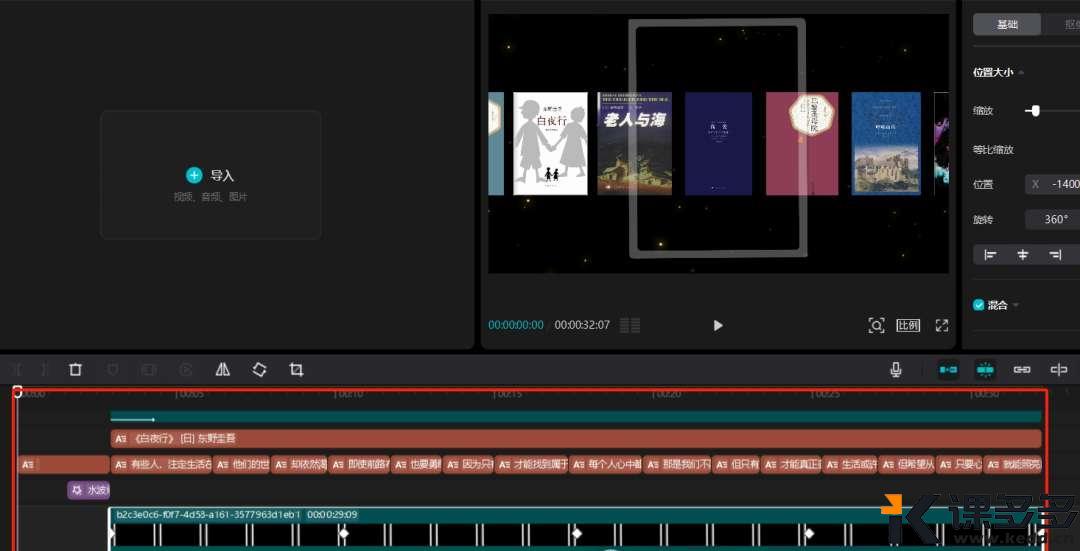The image size is (1080, 551).
Task: Click the total duration 00:00:32:07
Action: tap(582, 325)
